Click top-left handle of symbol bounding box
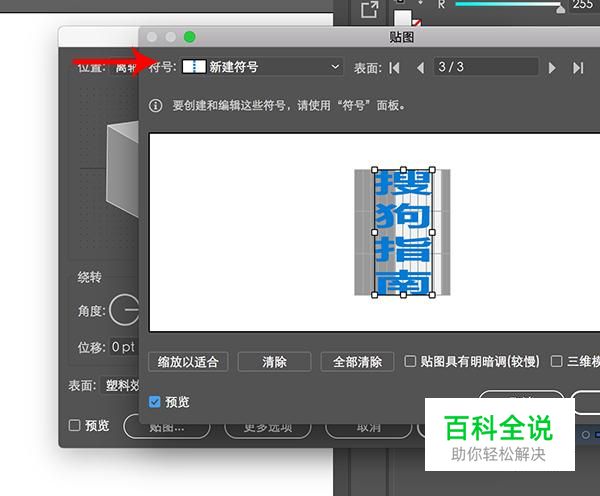This screenshot has width=600, height=496. click(375, 170)
